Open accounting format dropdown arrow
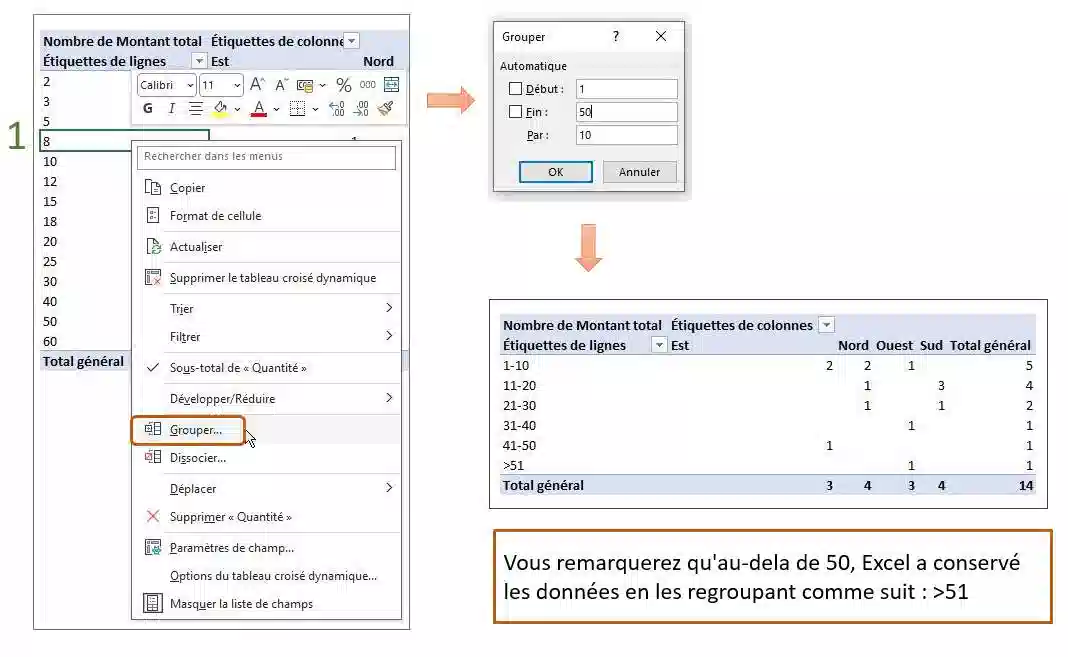Viewport: 1068px width, 657px height. pyautogui.click(x=322, y=86)
